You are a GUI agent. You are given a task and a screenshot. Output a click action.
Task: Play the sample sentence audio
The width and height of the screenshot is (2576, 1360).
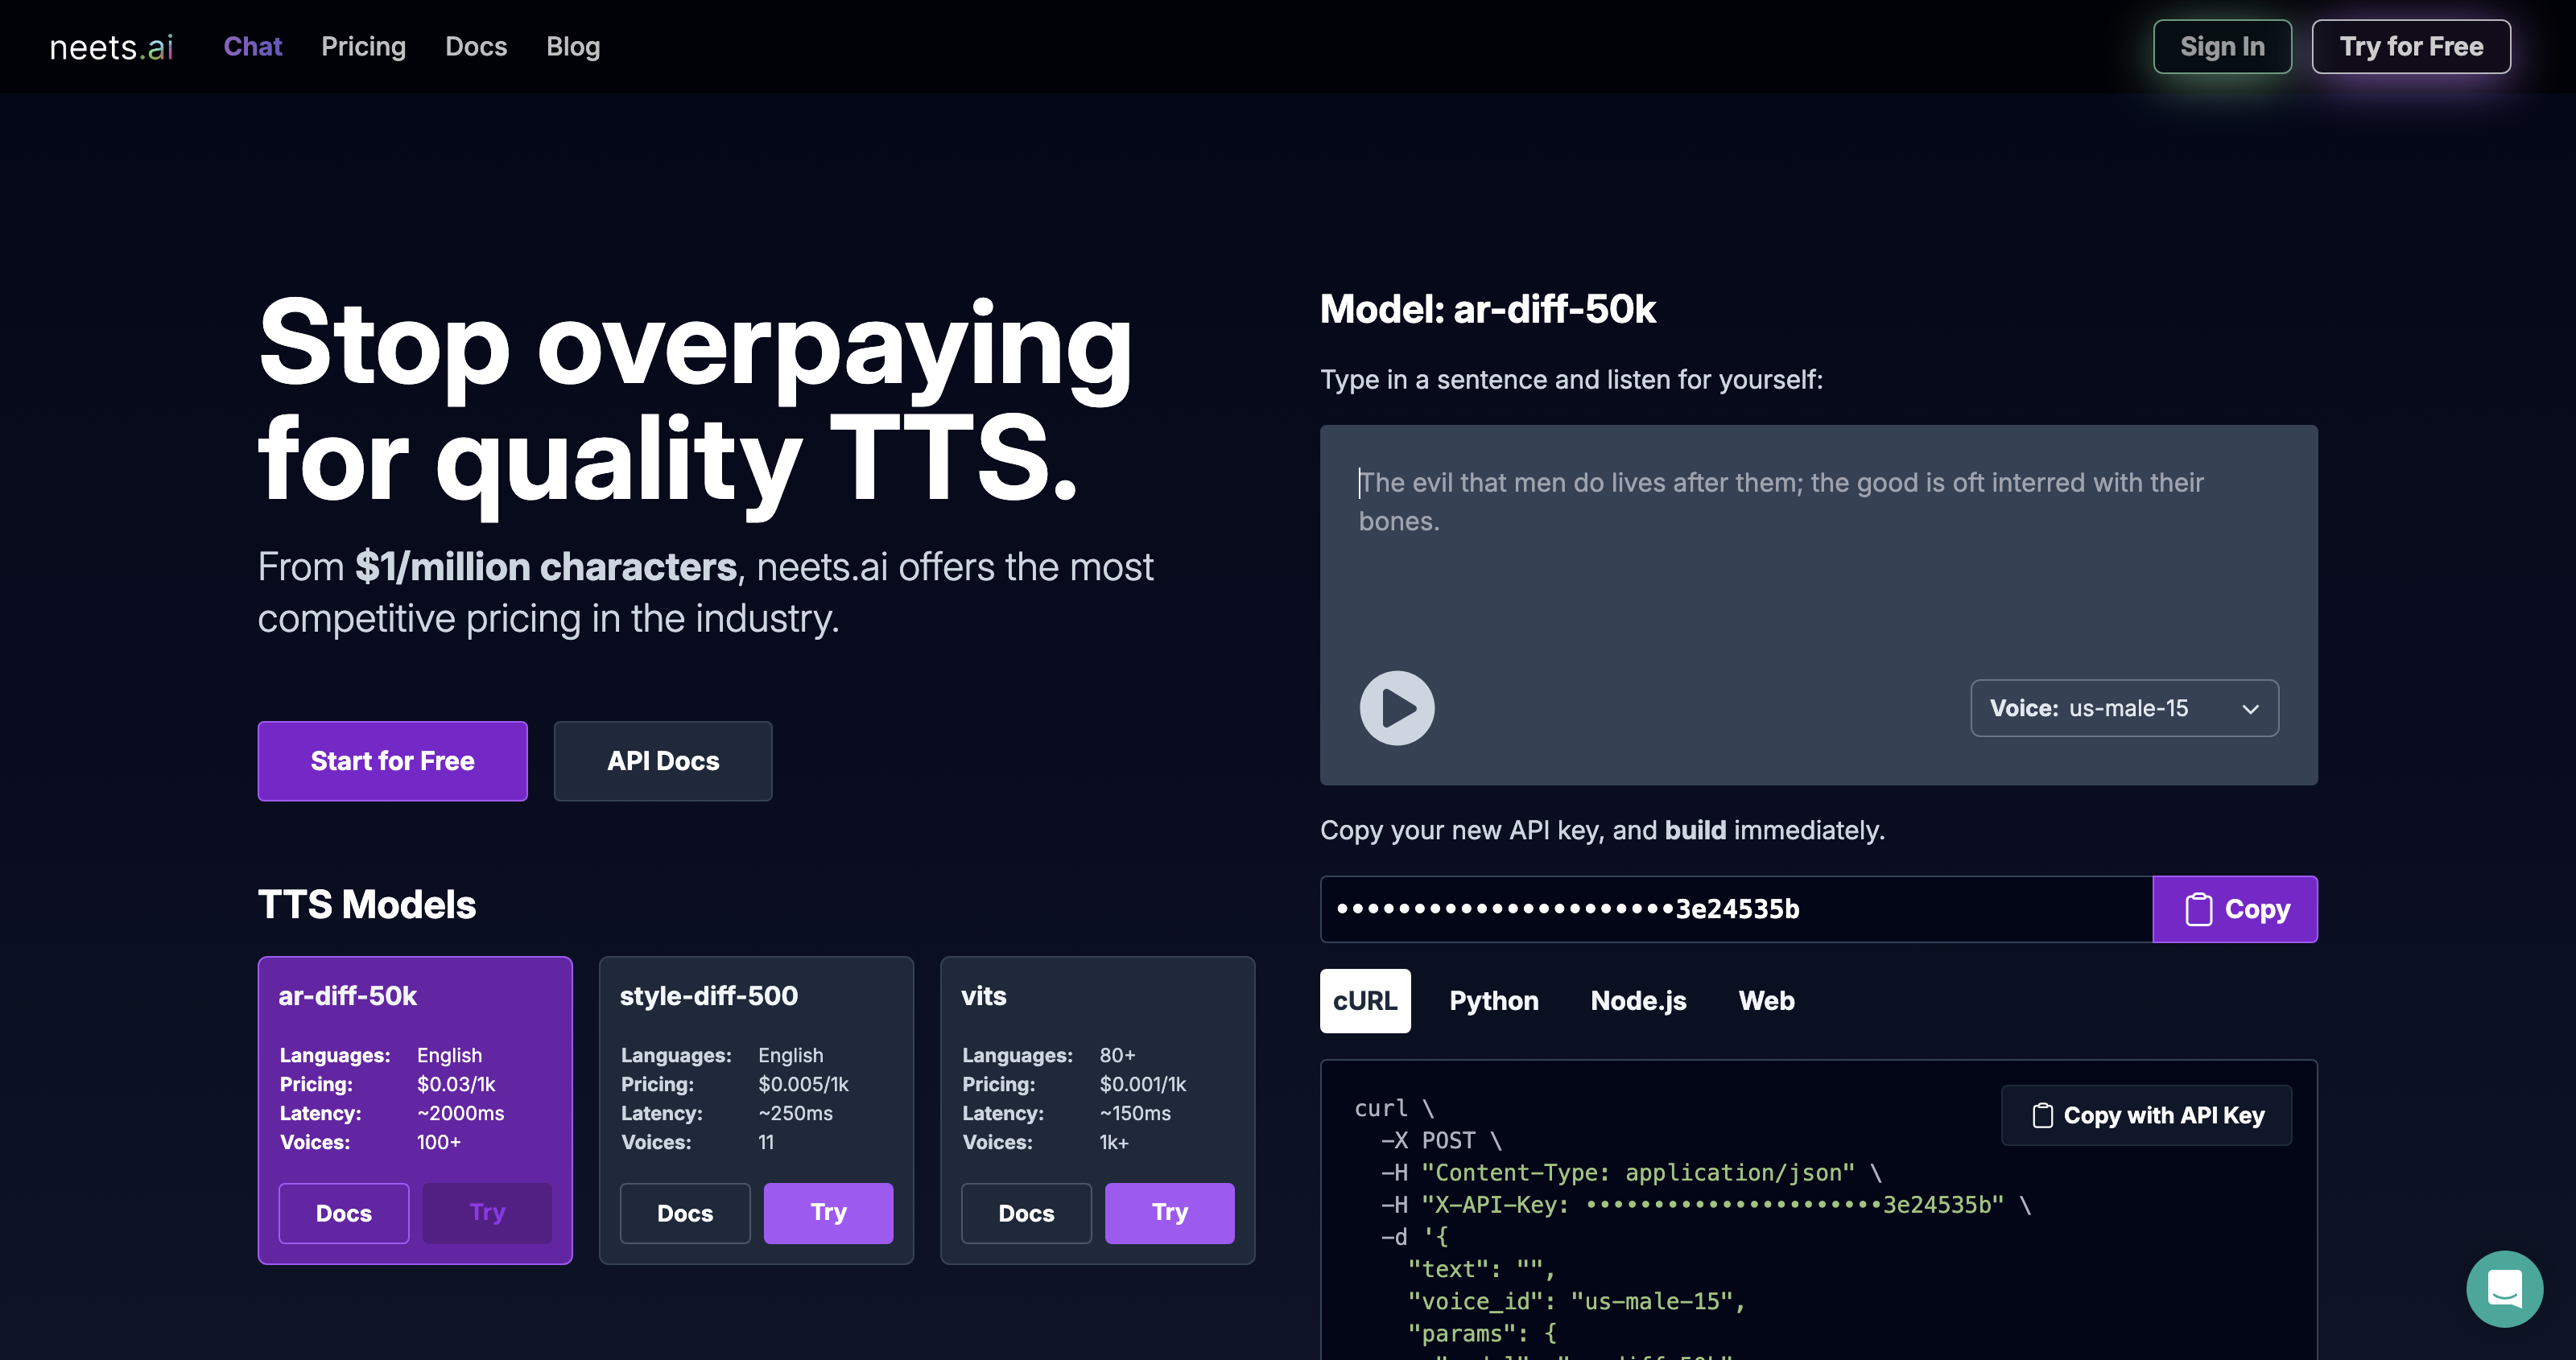pyautogui.click(x=1397, y=708)
